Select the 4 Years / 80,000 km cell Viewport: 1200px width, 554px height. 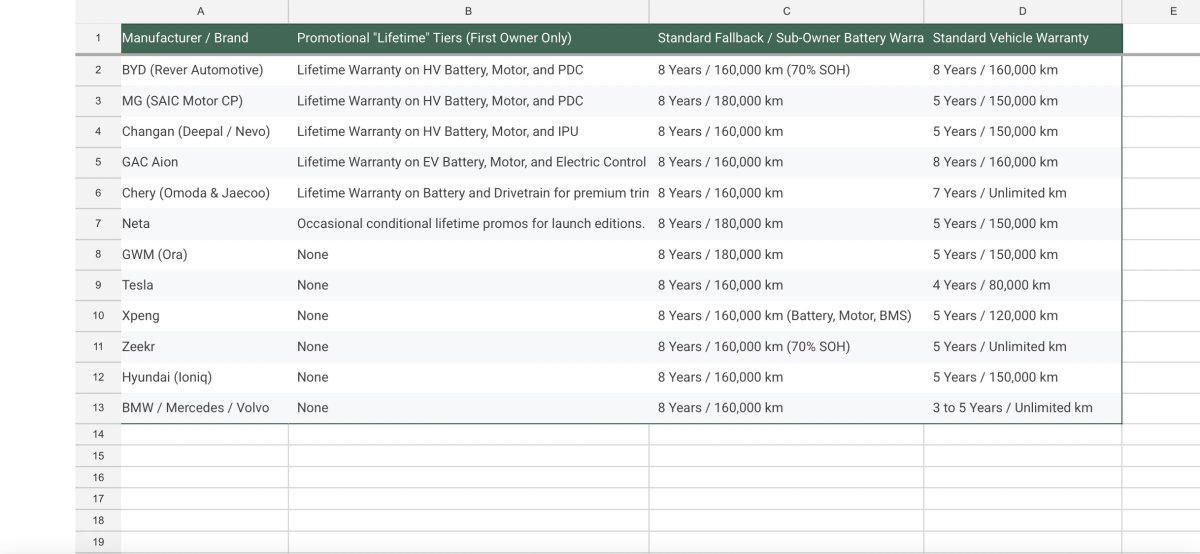coord(1022,285)
